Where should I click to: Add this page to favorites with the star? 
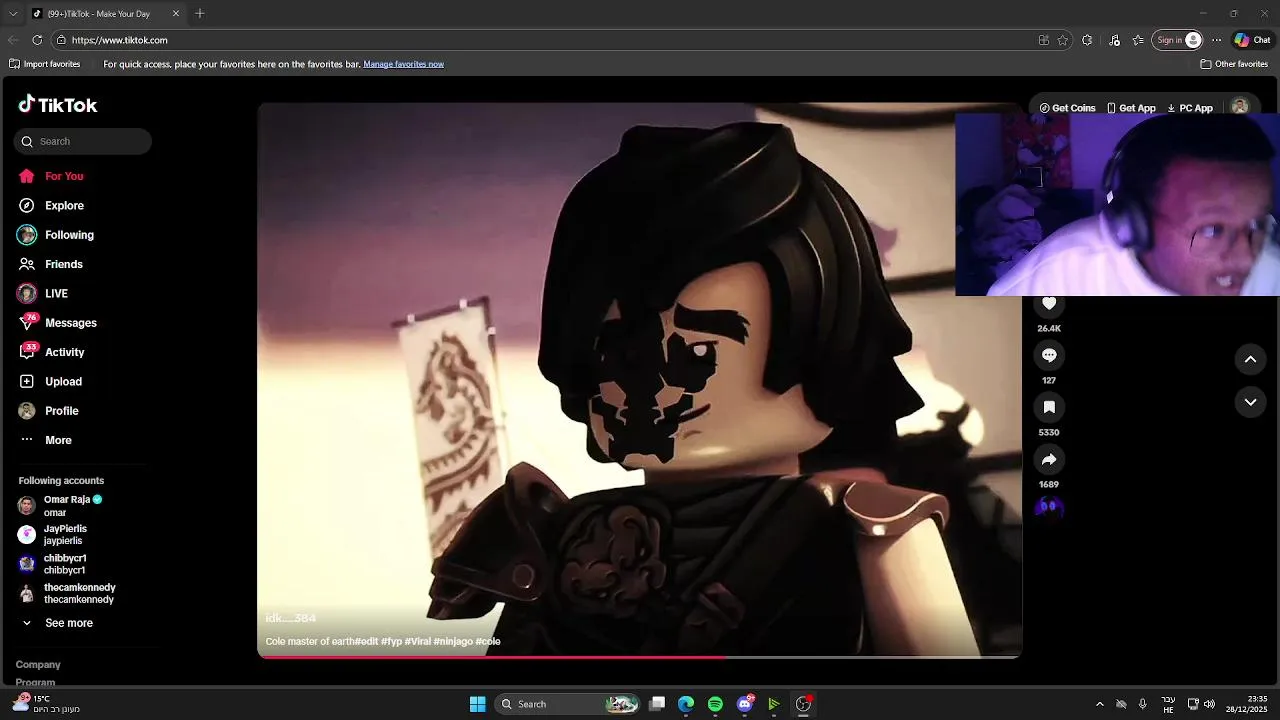click(1063, 40)
